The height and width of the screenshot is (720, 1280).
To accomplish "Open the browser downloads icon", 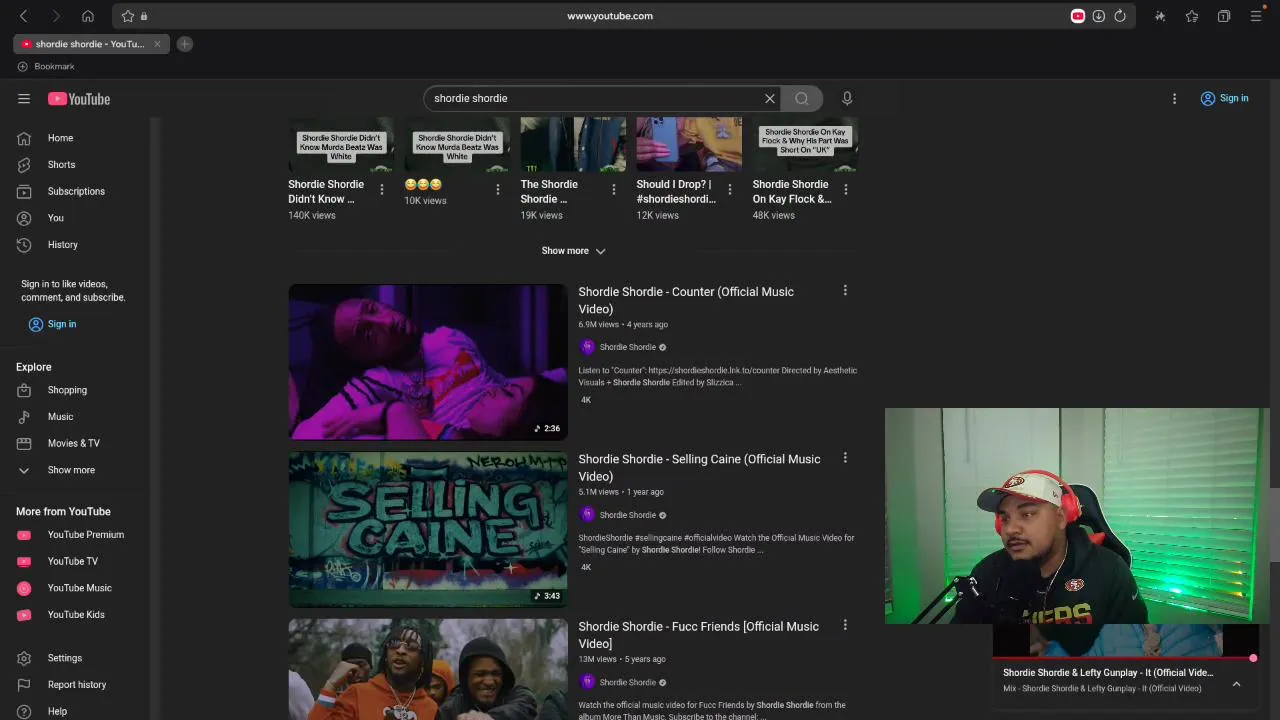I will point(1099,16).
